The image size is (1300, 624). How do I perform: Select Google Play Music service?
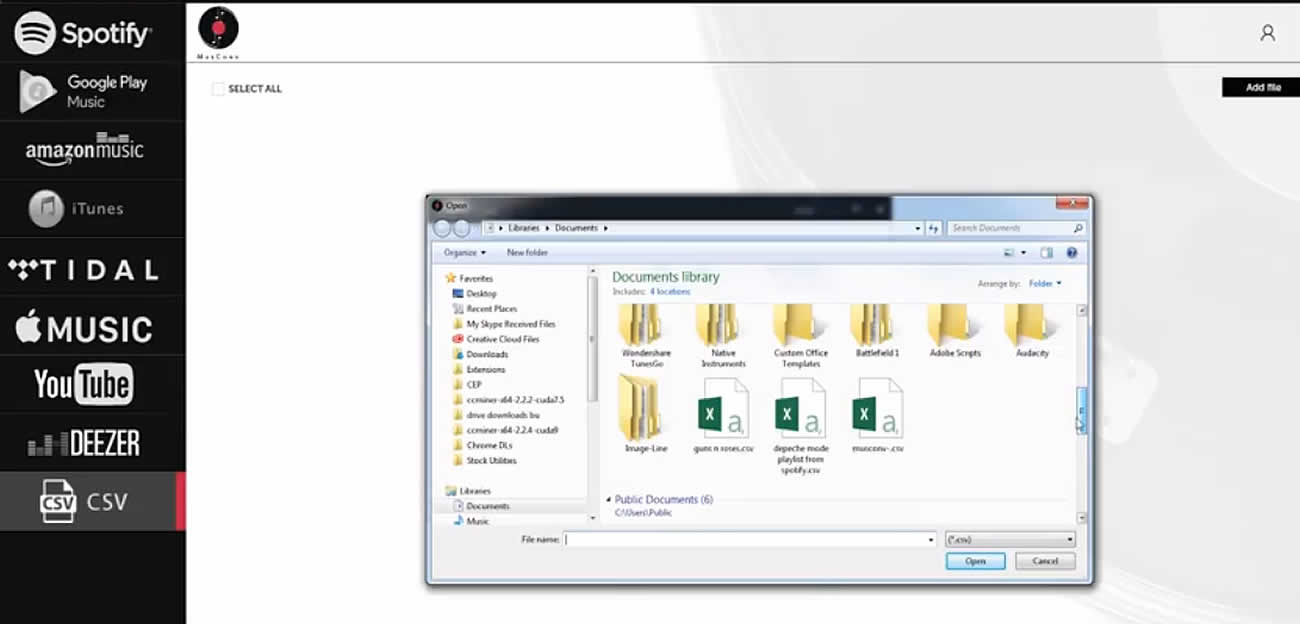(92, 92)
